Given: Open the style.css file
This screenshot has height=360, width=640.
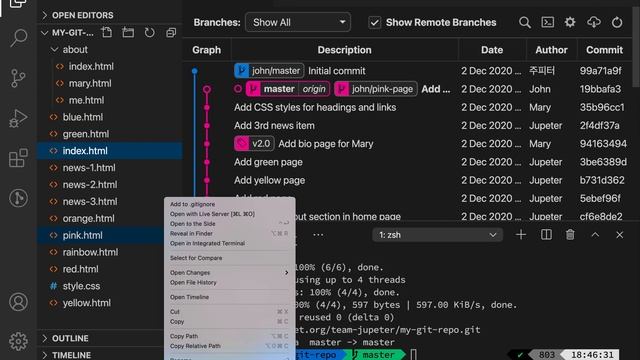Looking at the screenshot, I should [x=81, y=286].
